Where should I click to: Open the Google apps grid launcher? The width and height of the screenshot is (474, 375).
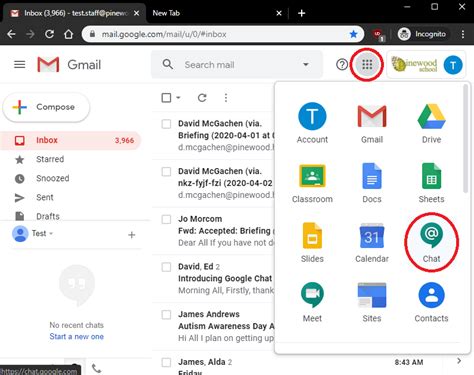tap(367, 64)
